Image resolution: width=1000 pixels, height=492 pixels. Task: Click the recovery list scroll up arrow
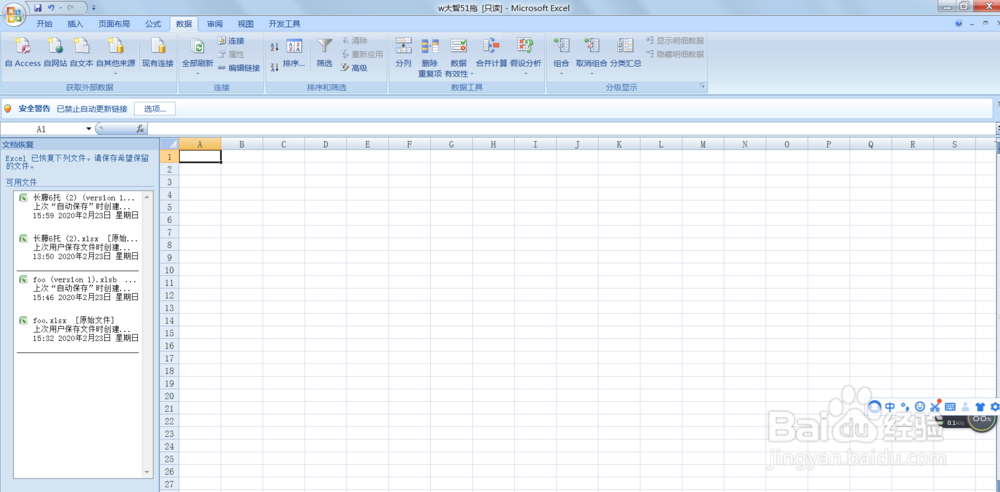pos(147,197)
